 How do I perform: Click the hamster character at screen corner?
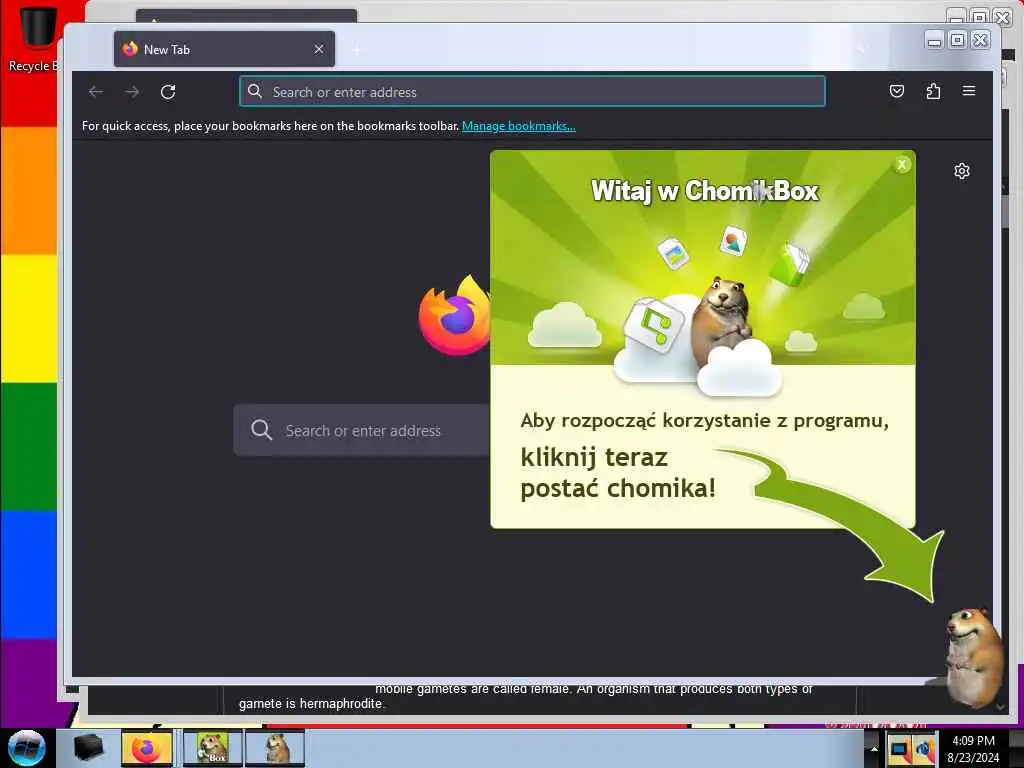(x=974, y=657)
